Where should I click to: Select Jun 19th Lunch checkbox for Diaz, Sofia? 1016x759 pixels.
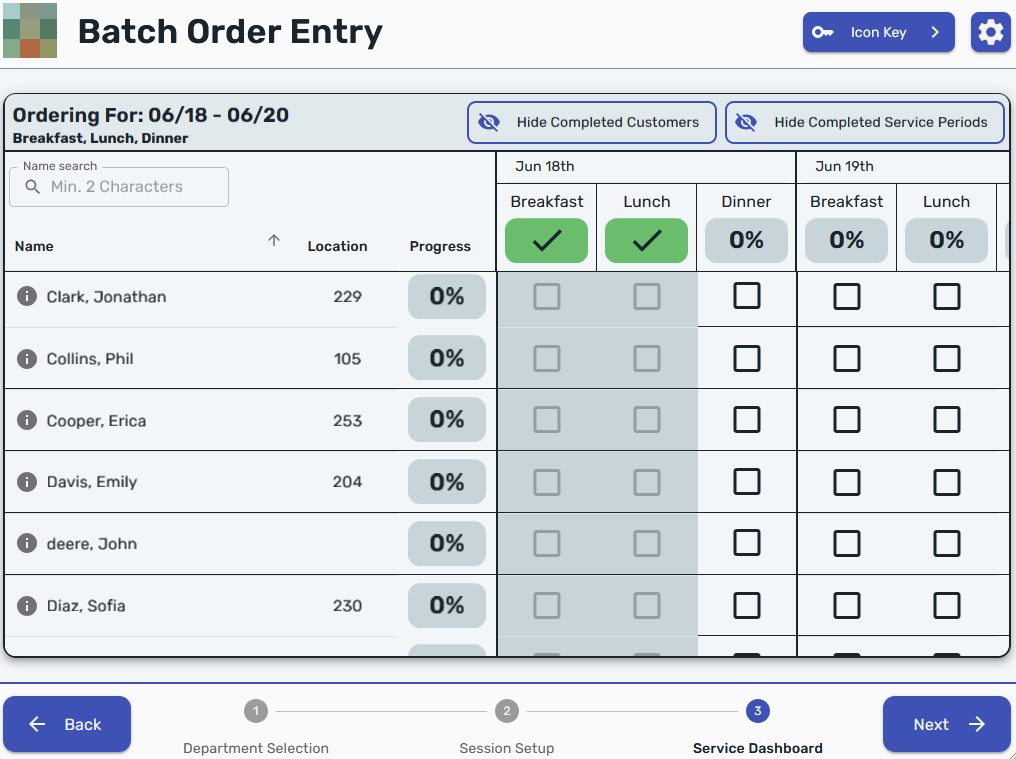[946, 605]
